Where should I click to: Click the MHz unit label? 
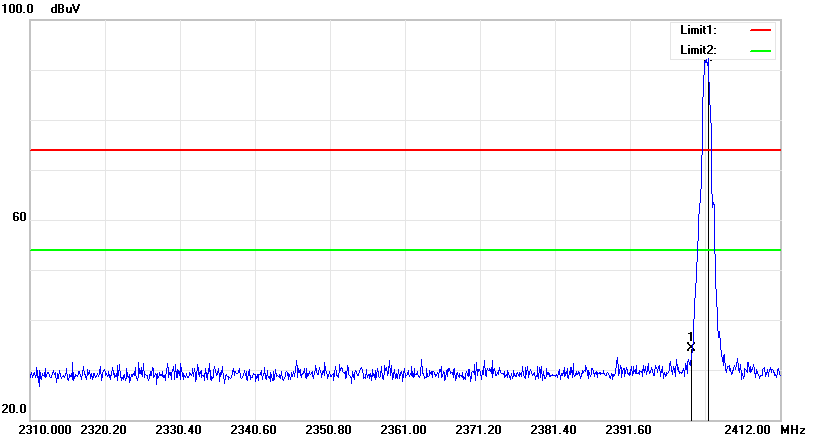(793, 430)
